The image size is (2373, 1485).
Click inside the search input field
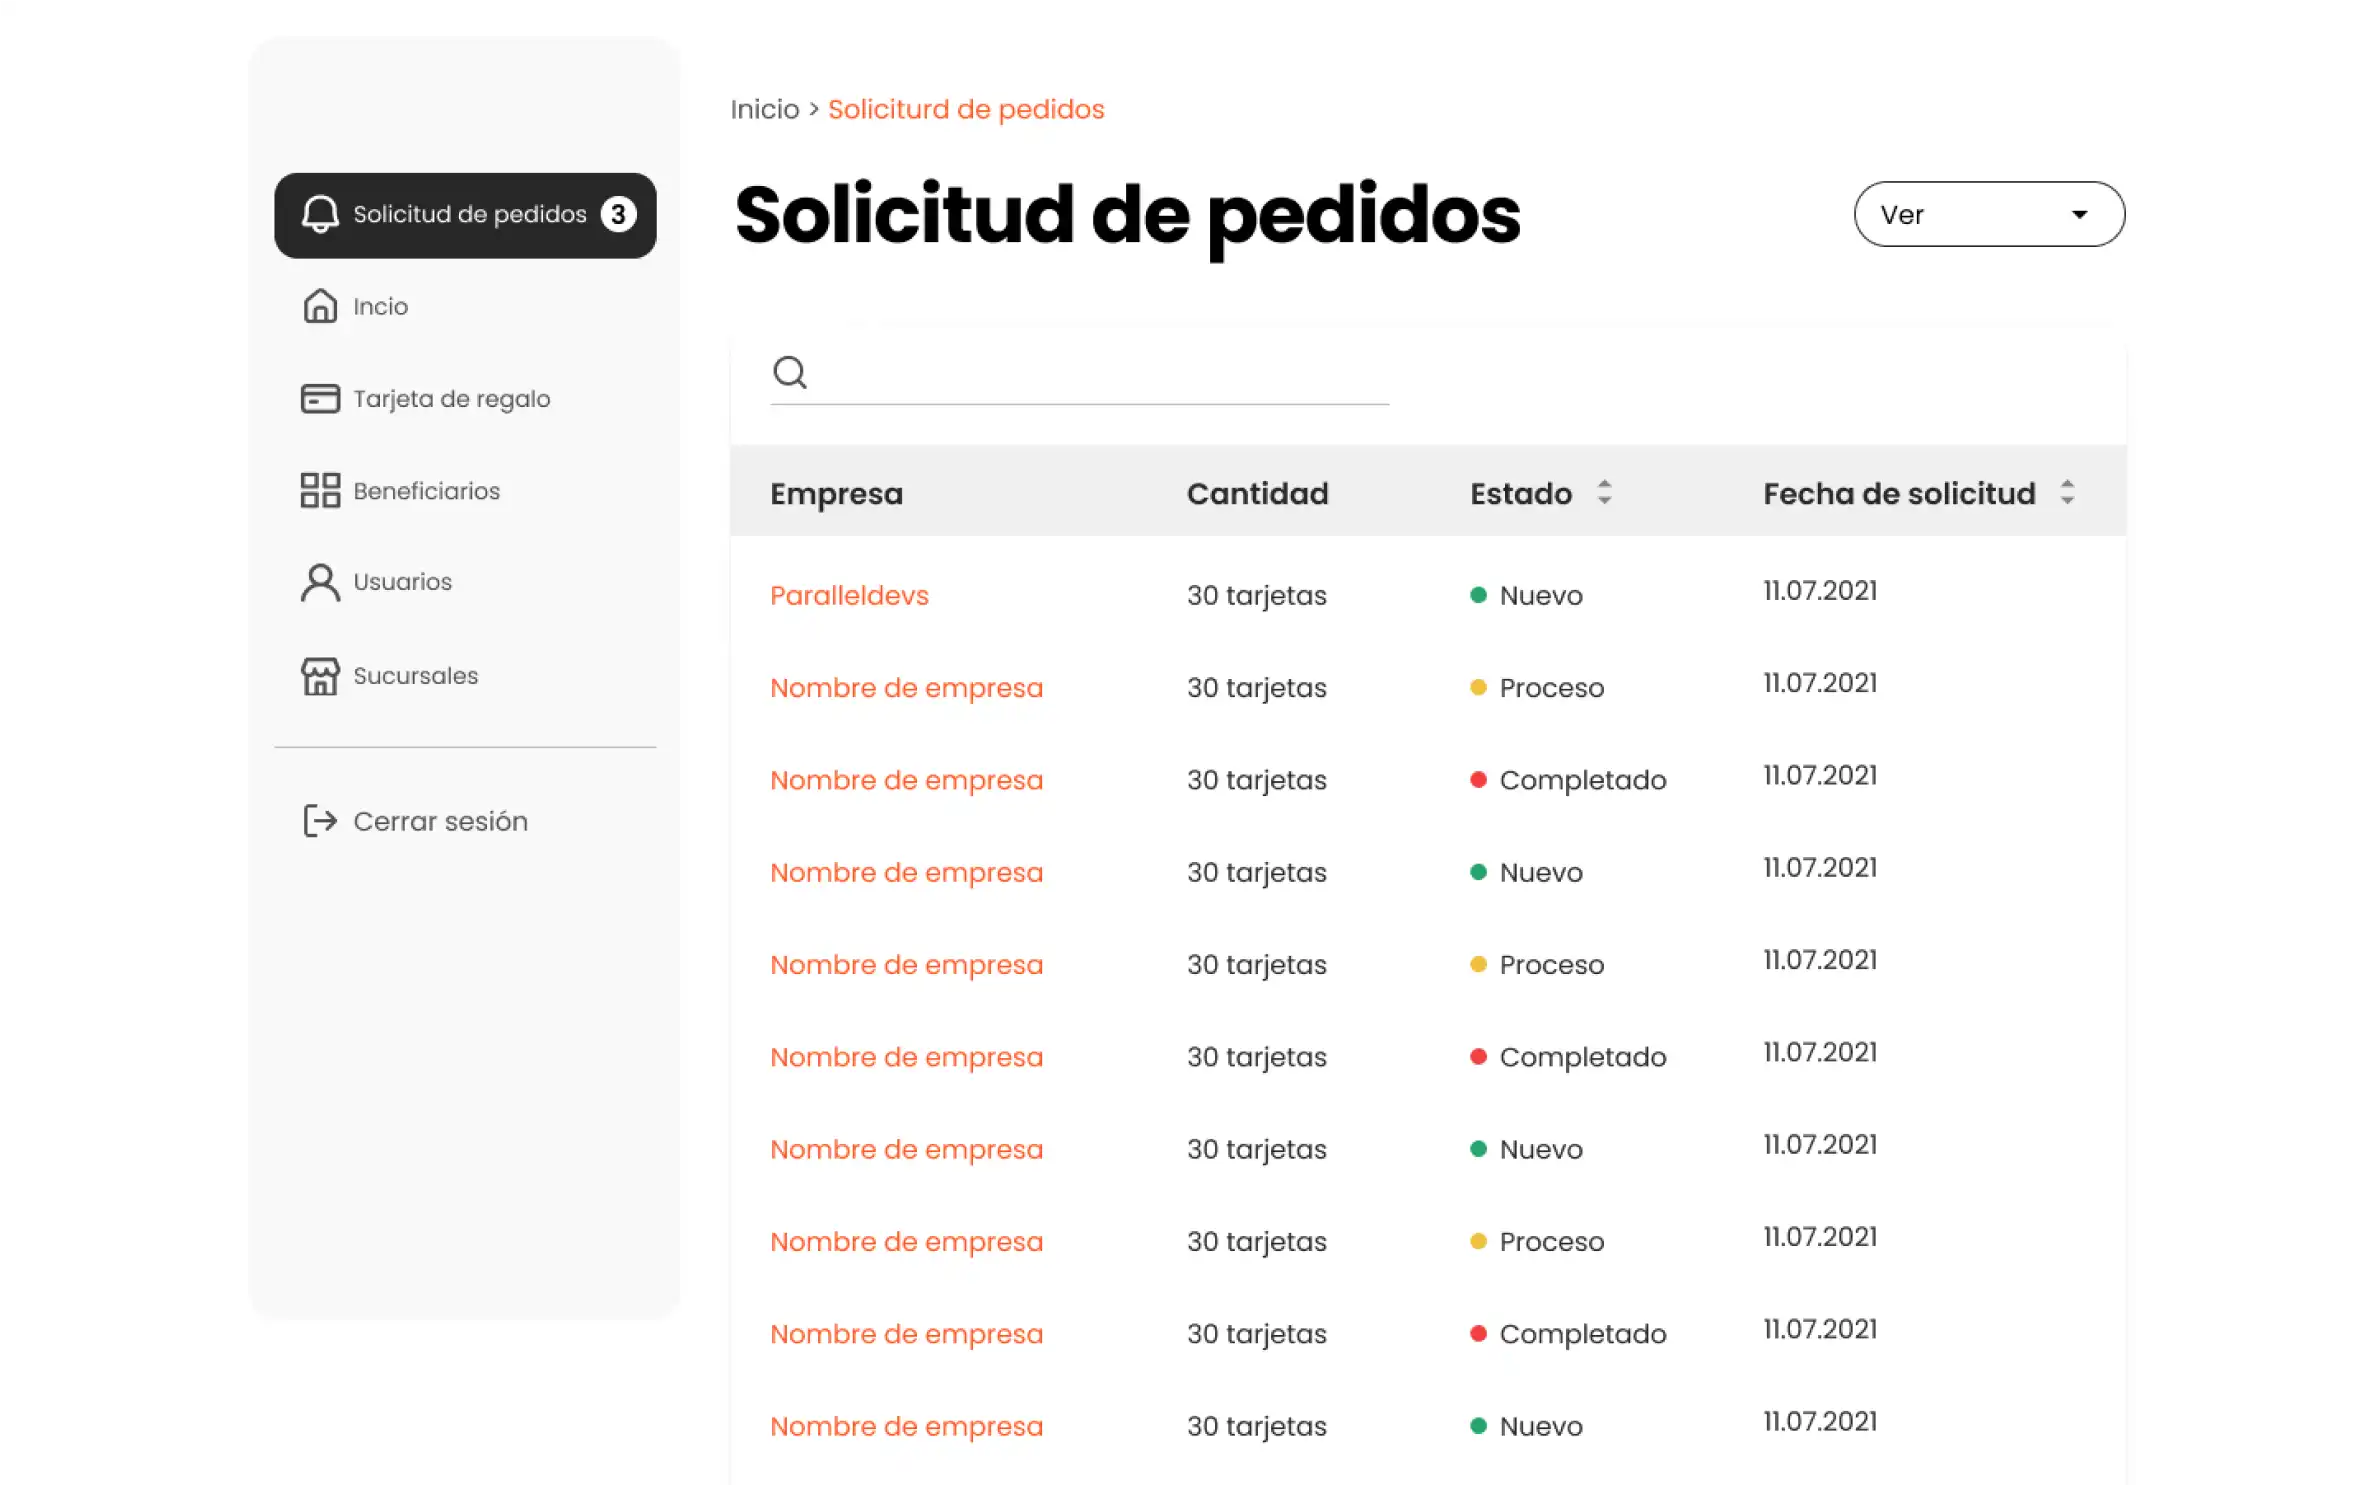tap(1080, 378)
